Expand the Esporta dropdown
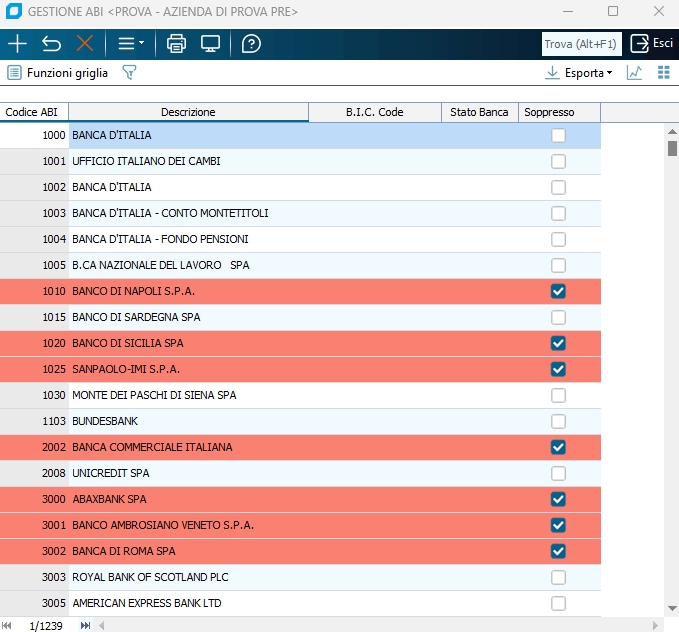Viewport: 679px width, 632px height. pyautogui.click(x=579, y=73)
